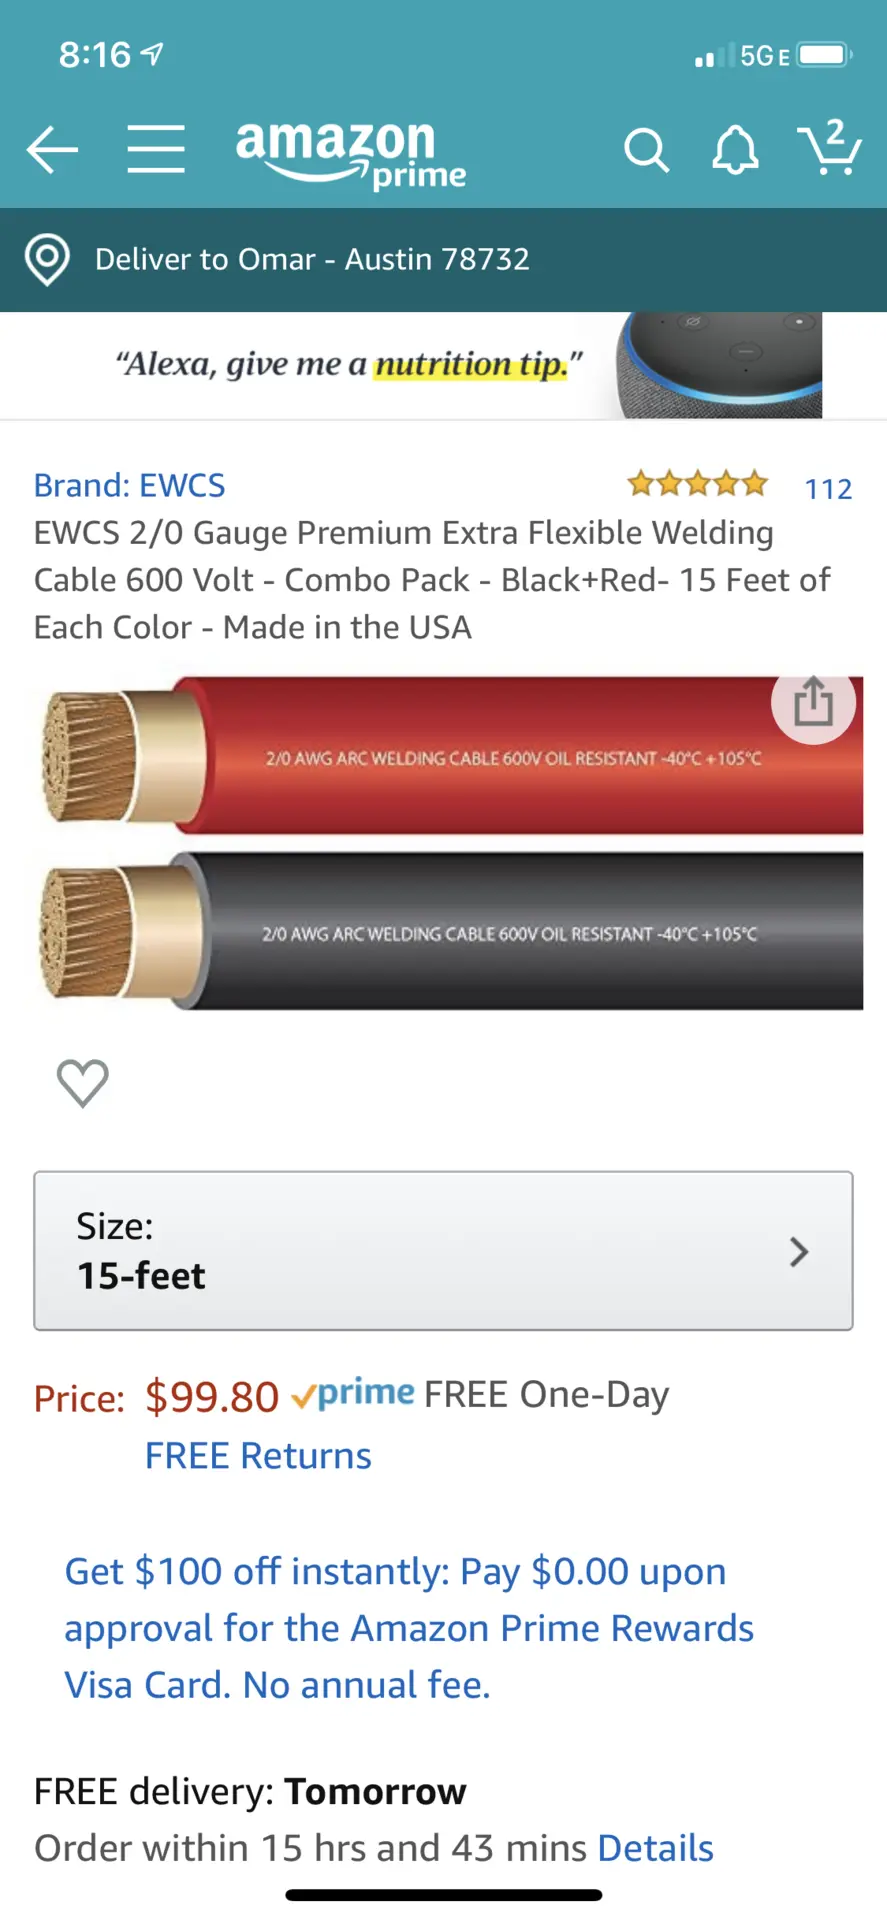Open Brand: EWCS link
887x1920 pixels.
pyautogui.click(x=130, y=485)
